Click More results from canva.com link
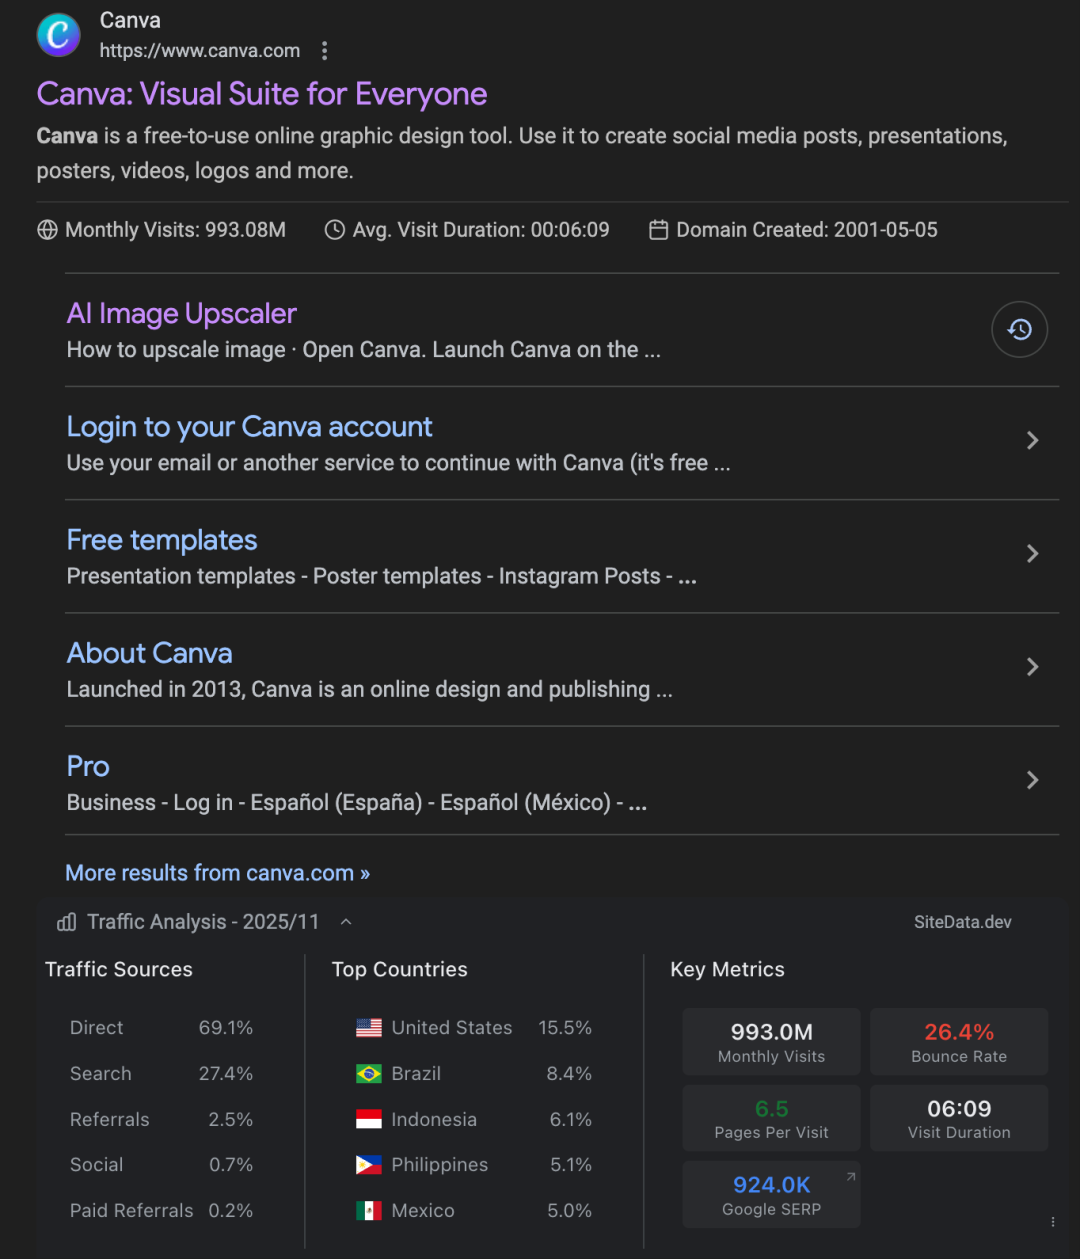This screenshot has height=1259, width=1080. coord(217,873)
